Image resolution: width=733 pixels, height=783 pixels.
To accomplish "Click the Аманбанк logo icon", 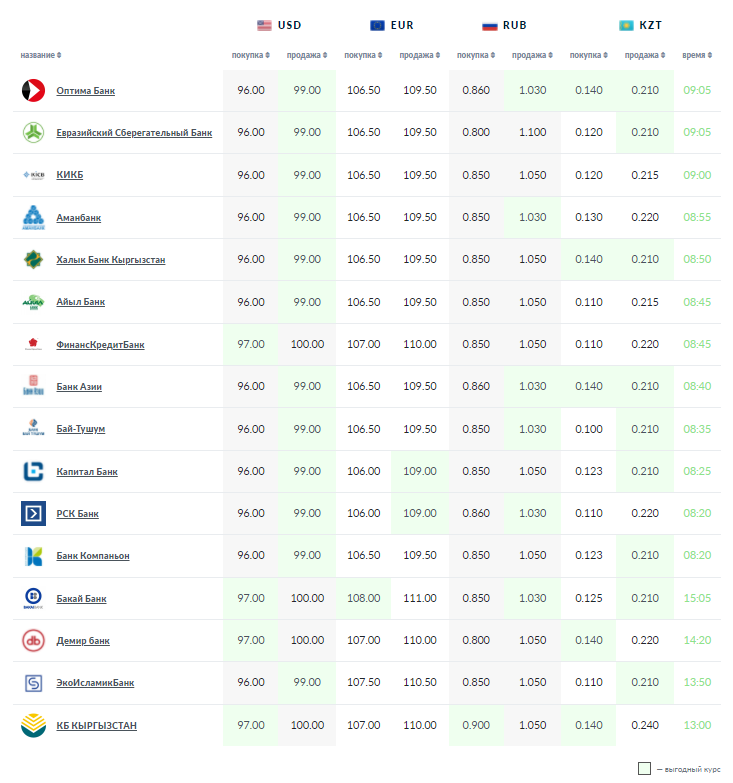I will pyautogui.click(x=33, y=217).
